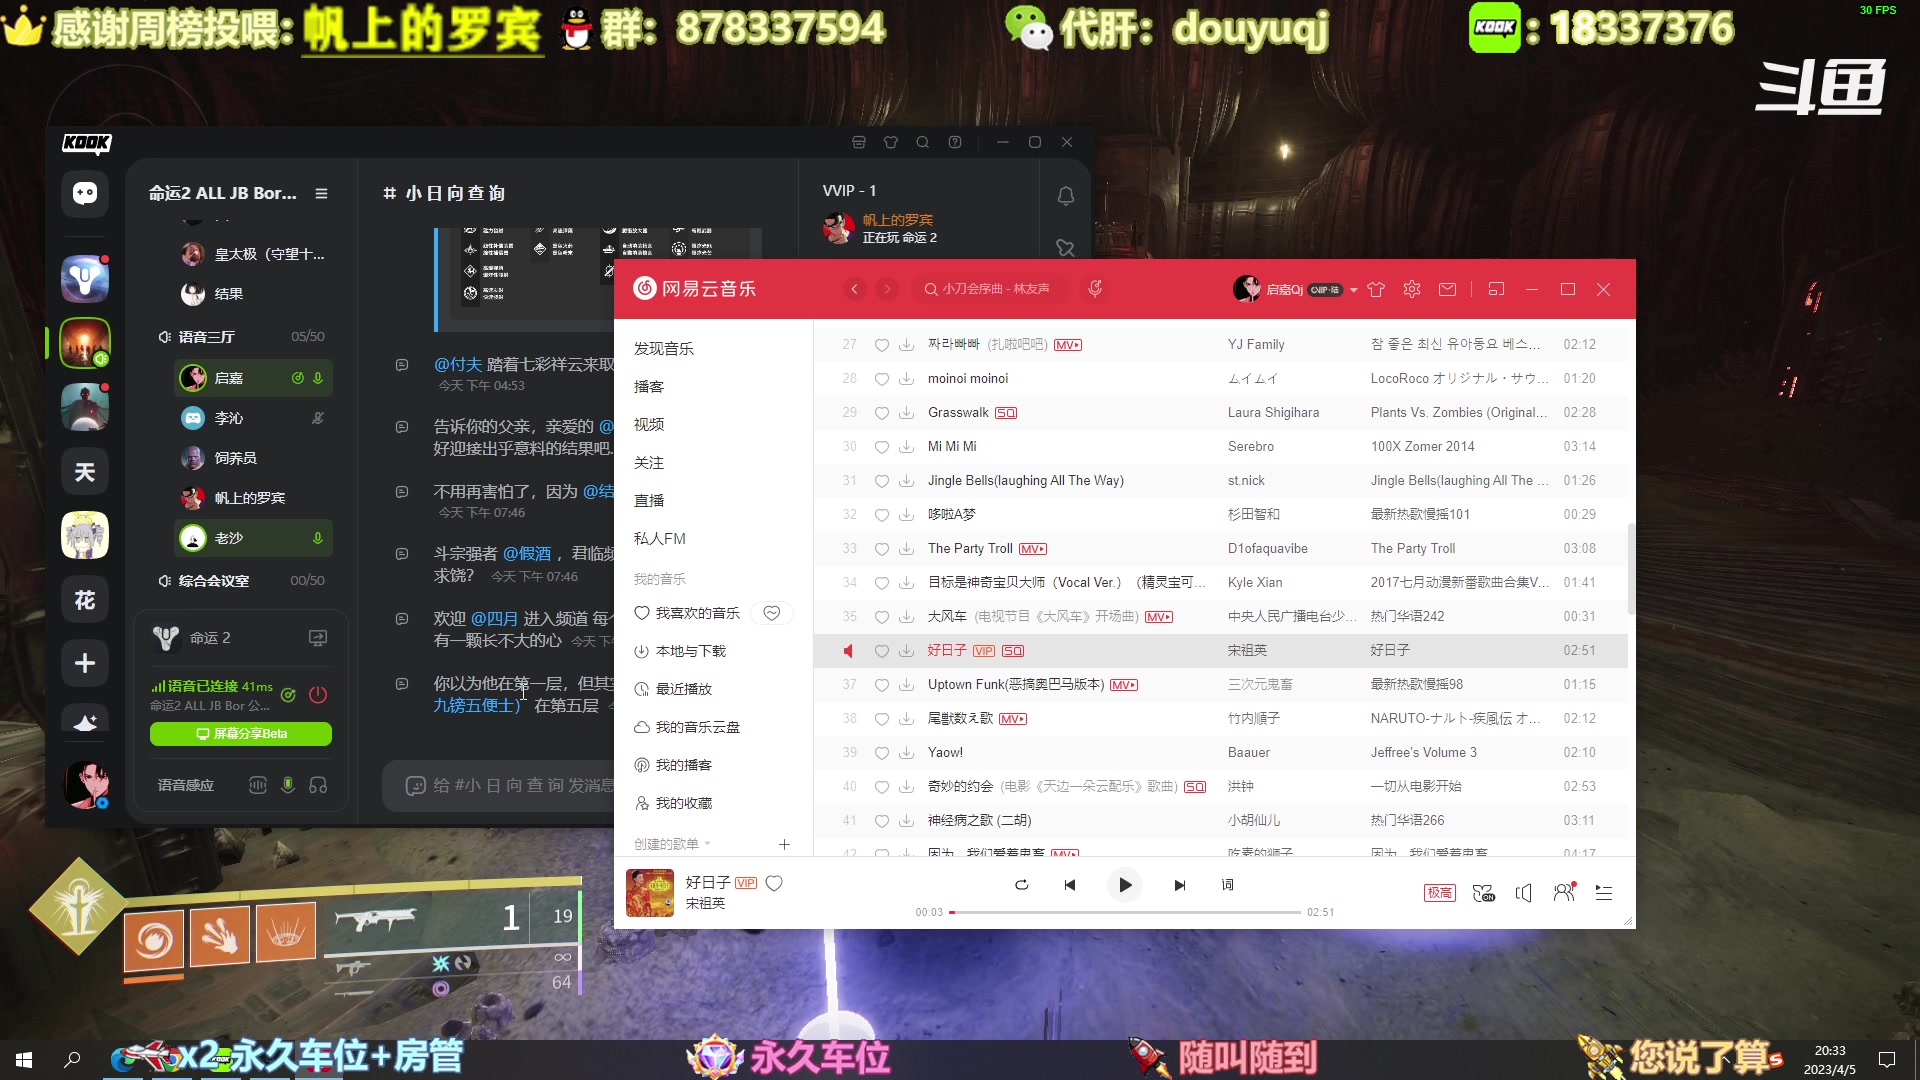Start heartbeat mode beside 我喜欢的音乐

[772, 613]
